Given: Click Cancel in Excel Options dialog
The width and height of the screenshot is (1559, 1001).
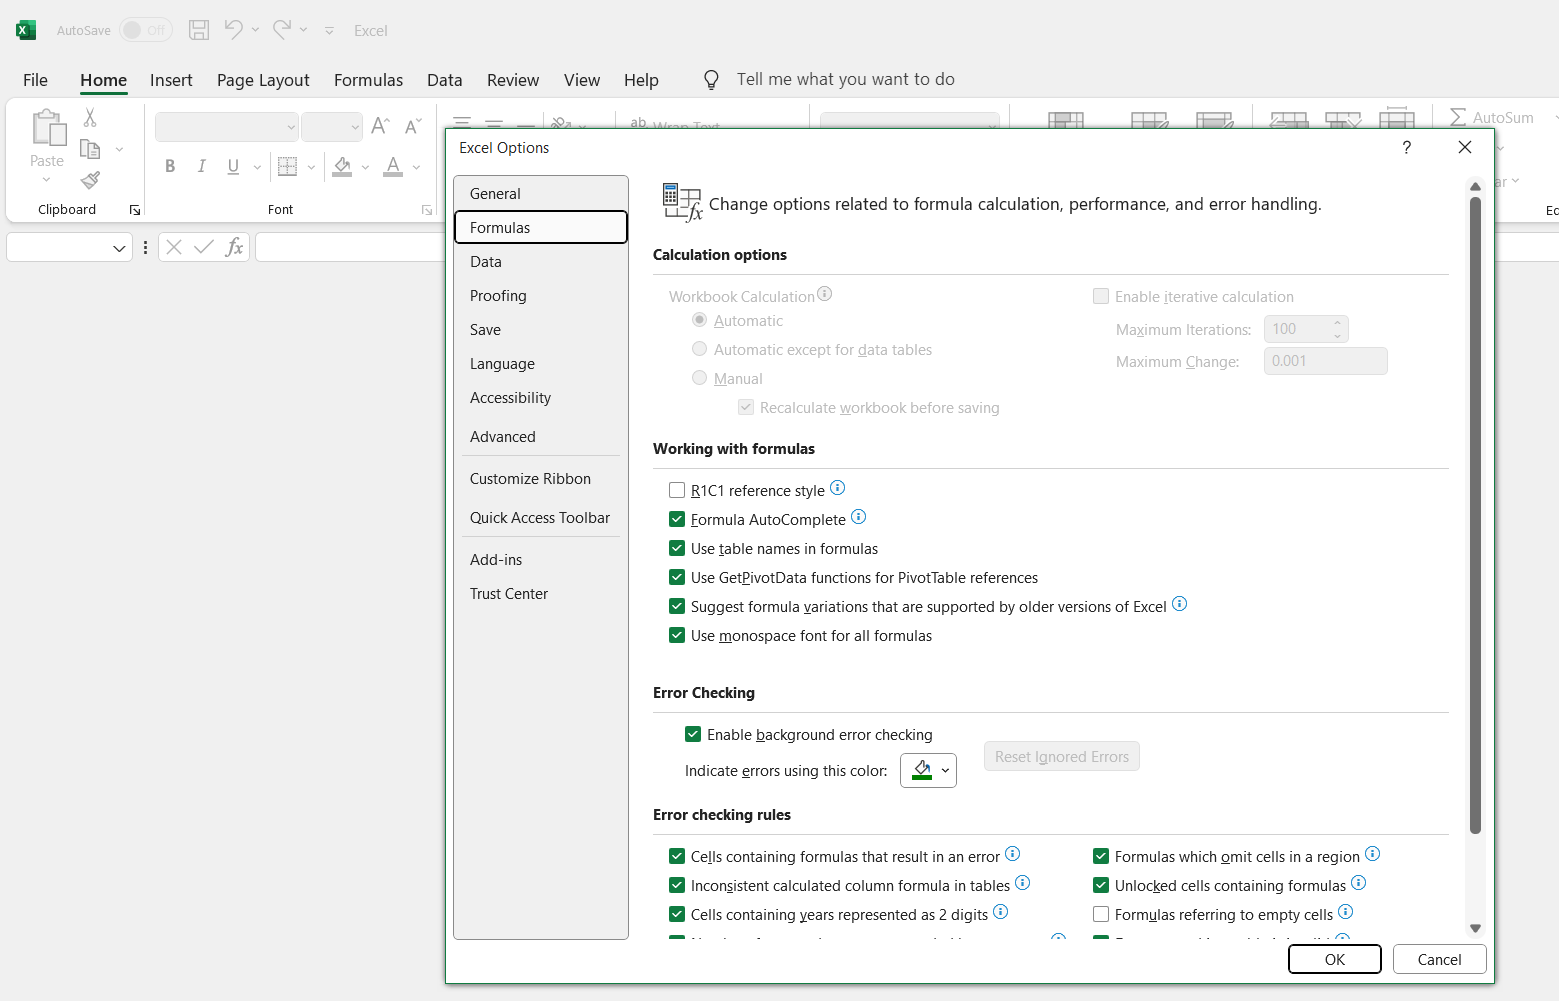Looking at the screenshot, I should point(1439,959).
